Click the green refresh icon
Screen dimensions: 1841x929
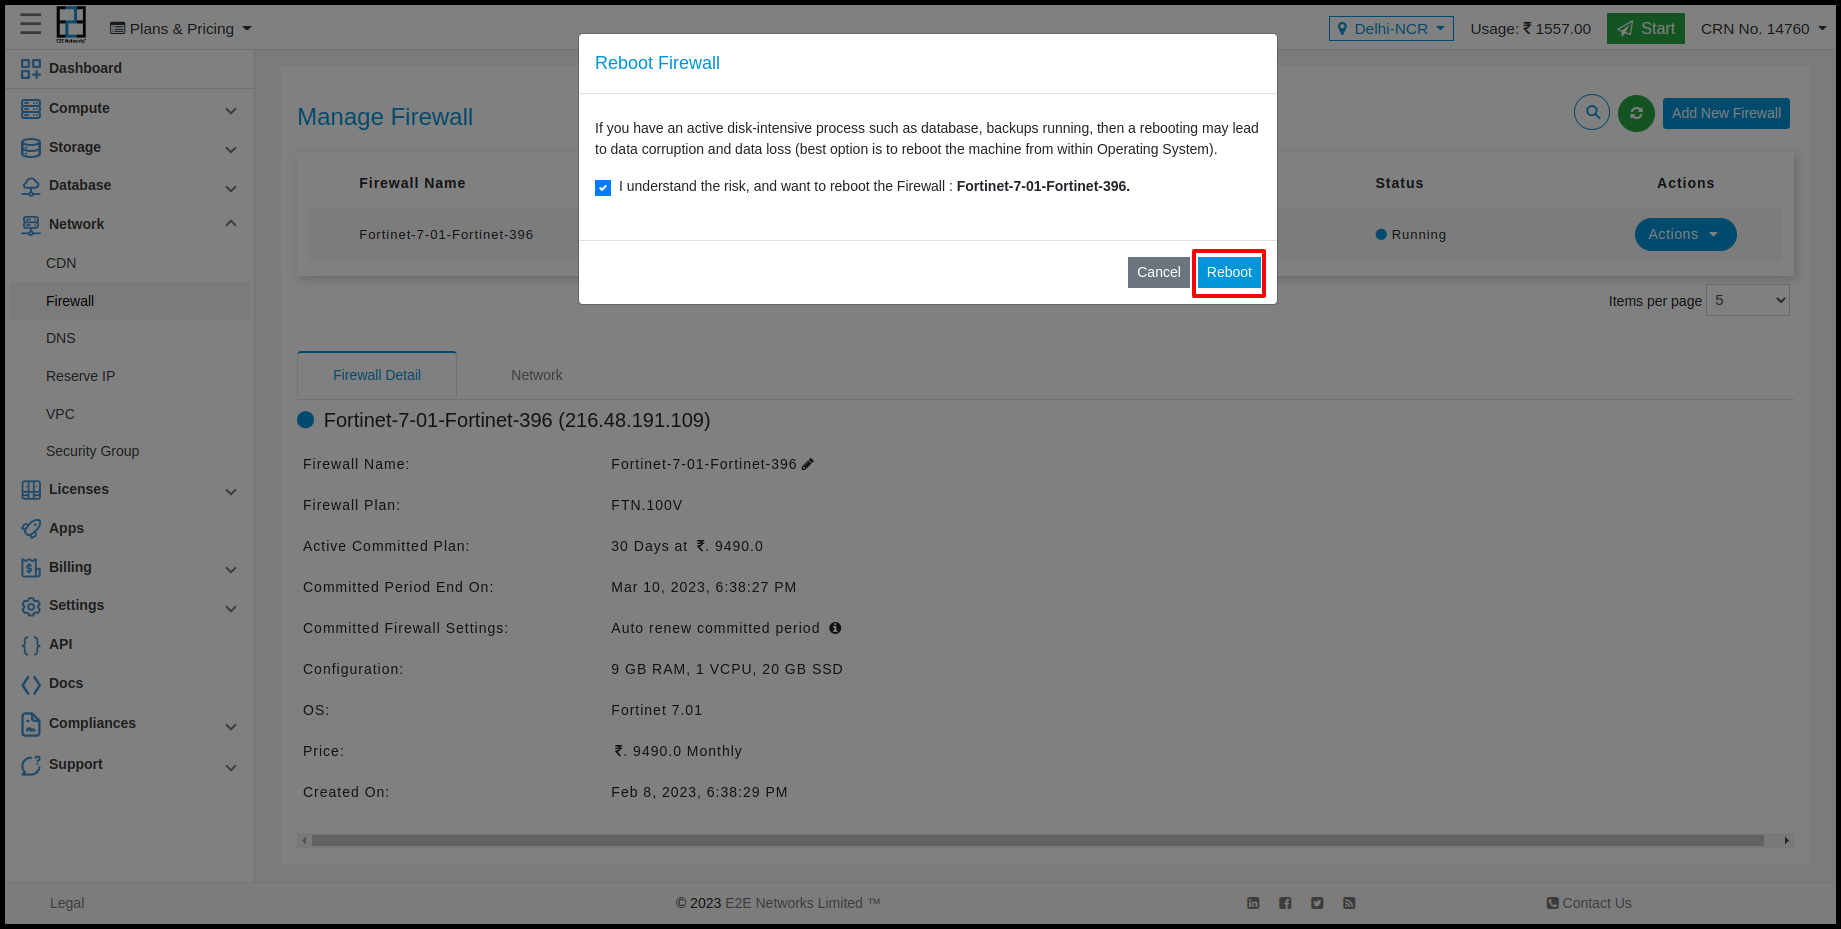(x=1636, y=113)
